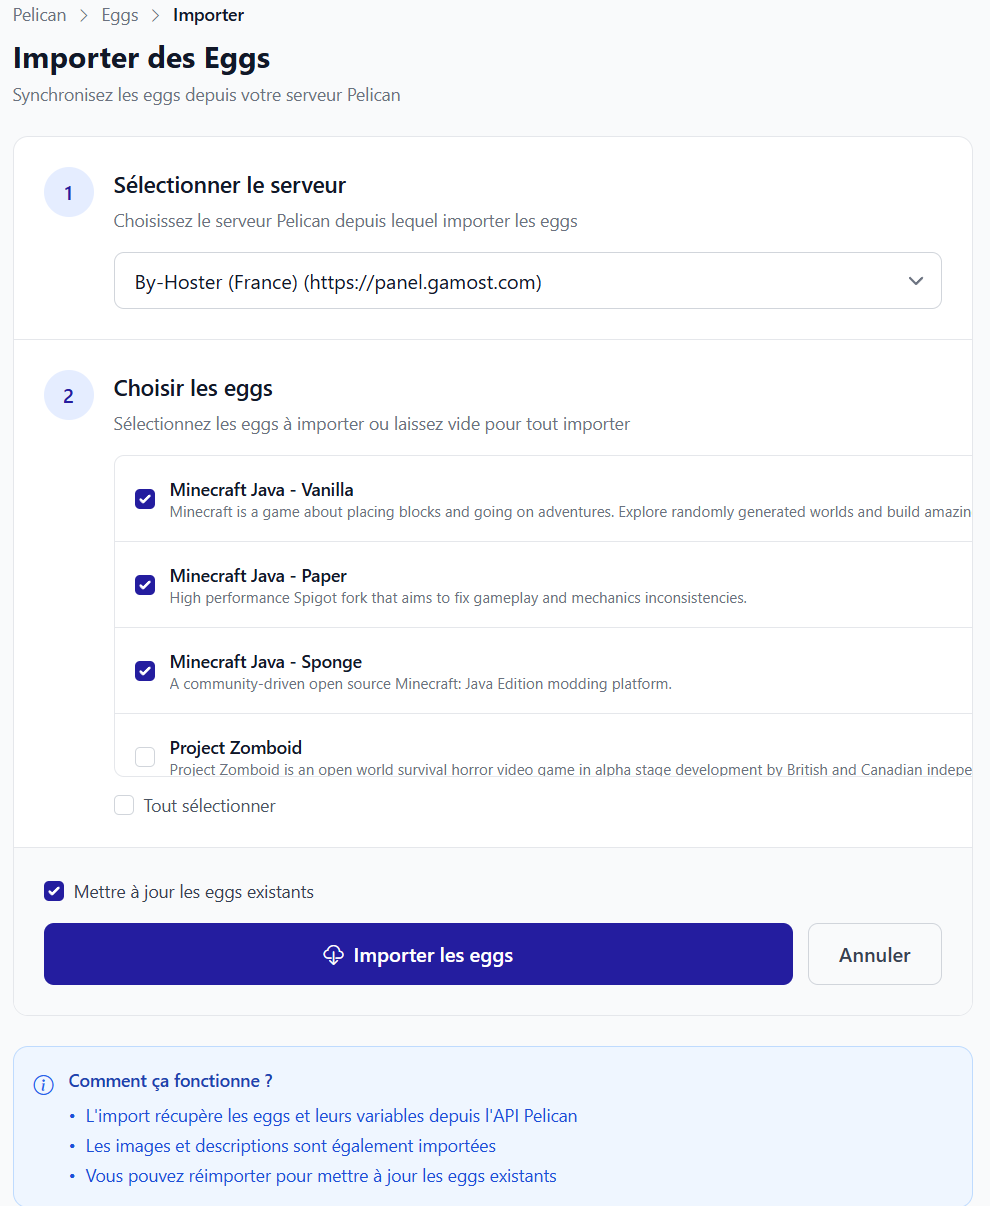This screenshot has width=990, height=1206.
Task: Click the chevron separator after Eggs breadcrumb
Action: [x=155, y=16]
